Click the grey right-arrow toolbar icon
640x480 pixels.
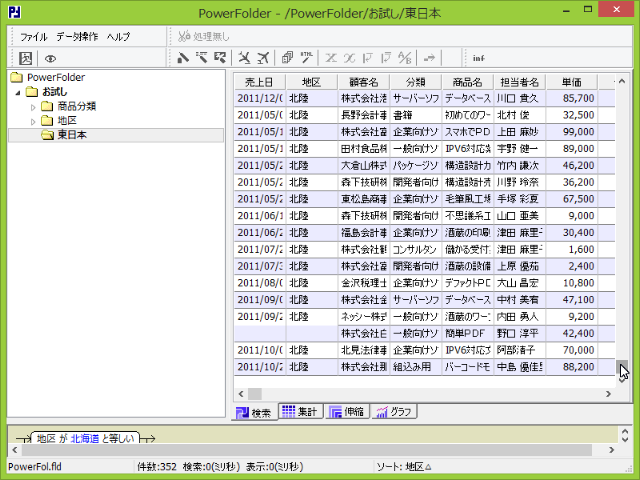429,58
